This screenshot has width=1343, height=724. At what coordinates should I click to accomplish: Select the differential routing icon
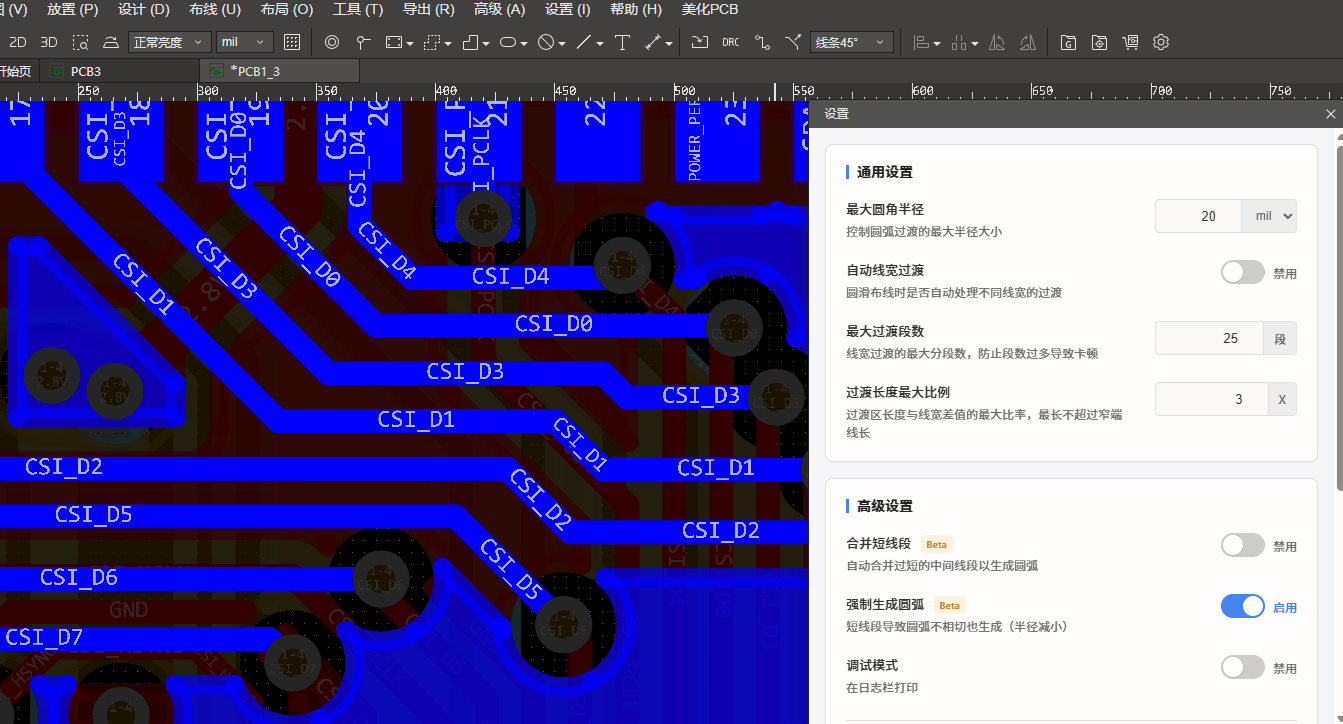793,42
